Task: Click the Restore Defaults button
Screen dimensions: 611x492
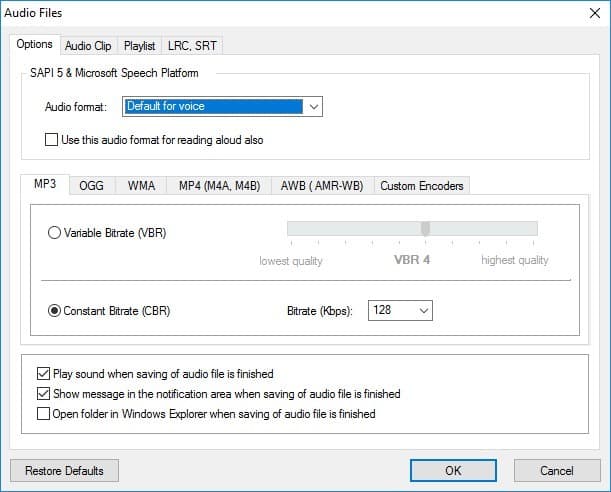Action: [64, 471]
